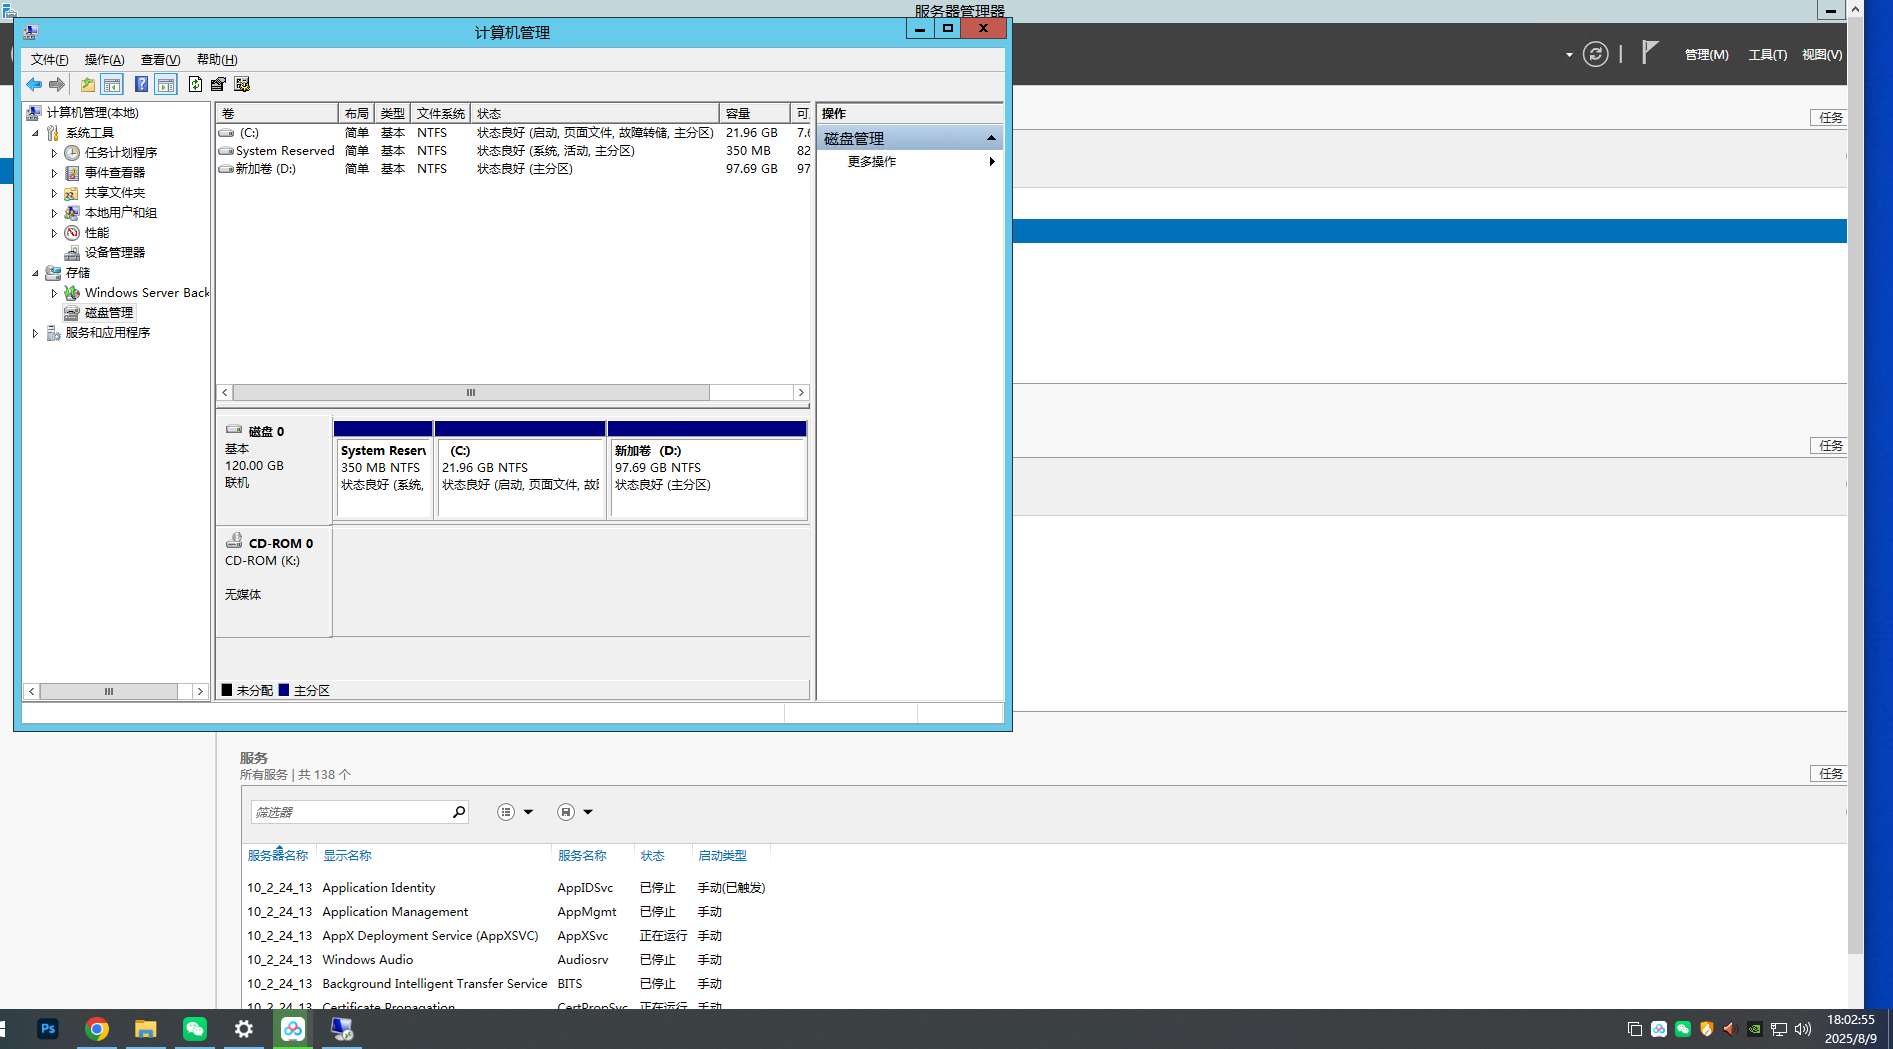Expand the 服务和应用程序 tree node
Screen dimensions: 1893x1049
(x=35, y=333)
